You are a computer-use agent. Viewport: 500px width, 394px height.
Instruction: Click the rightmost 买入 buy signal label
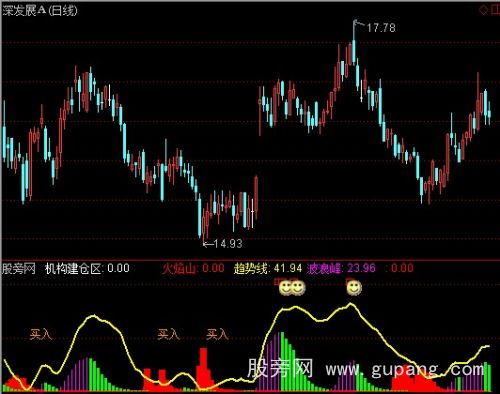click(217, 334)
